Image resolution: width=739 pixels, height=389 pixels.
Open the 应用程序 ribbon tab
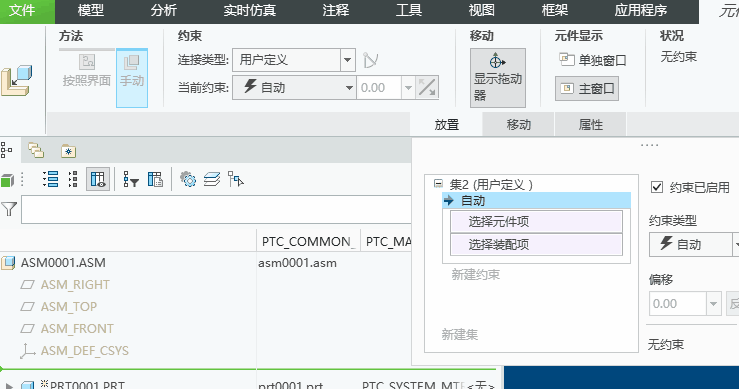pyautogui.click(x=640, y=10)
